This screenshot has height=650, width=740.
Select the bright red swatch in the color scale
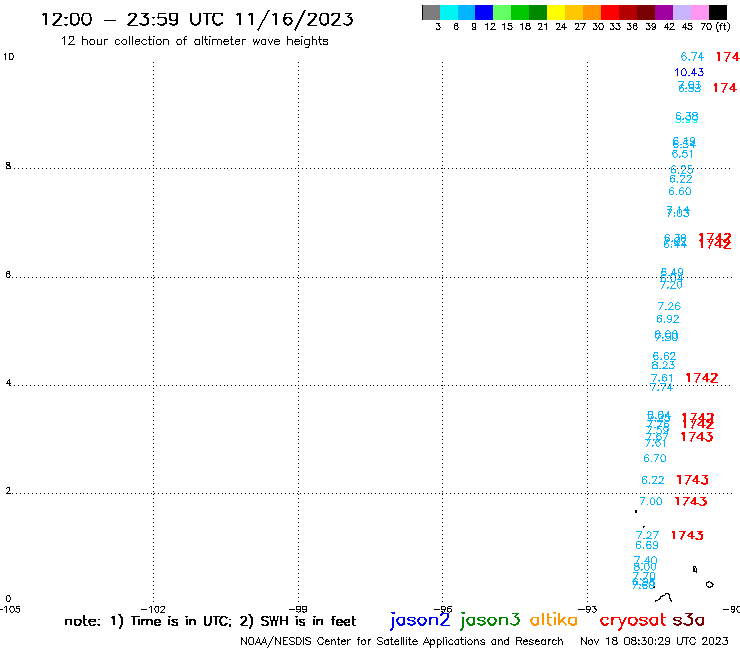point(610,12)
